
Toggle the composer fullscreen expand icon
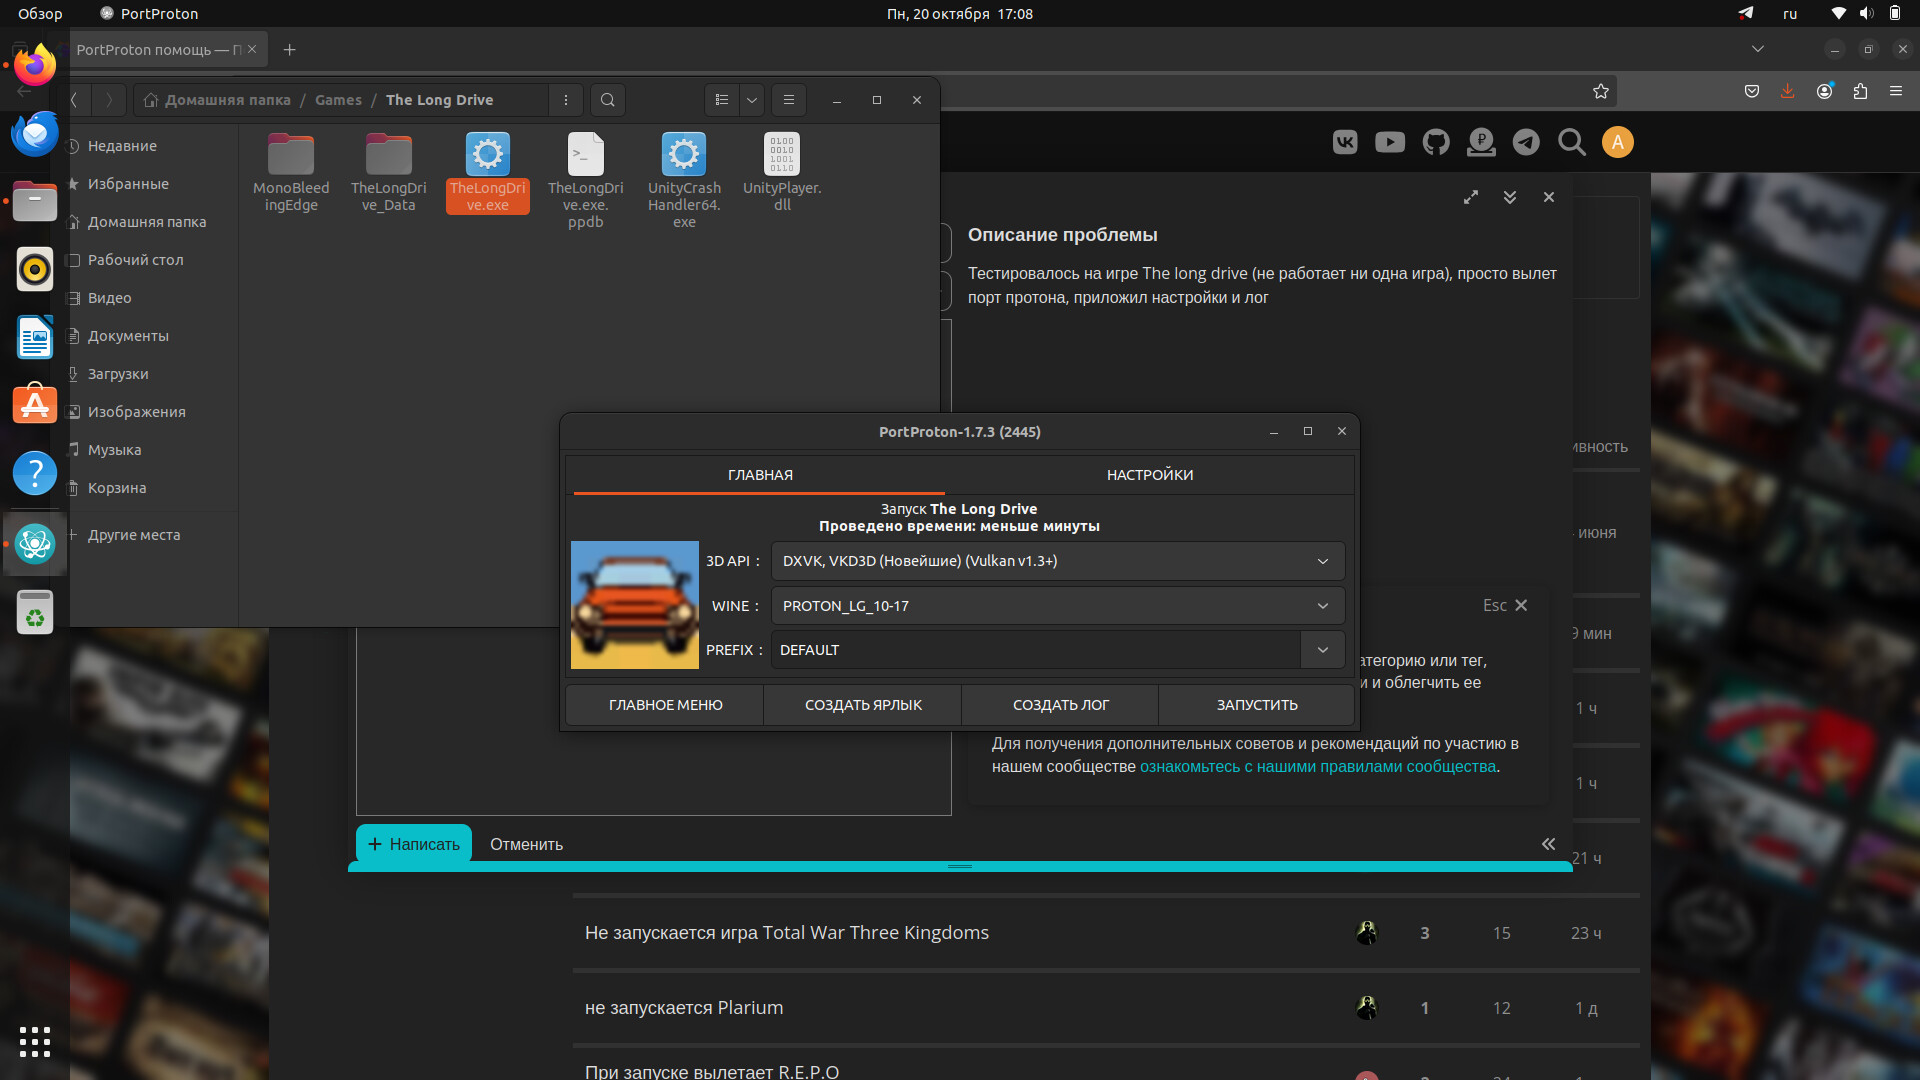coord(1470,197)
